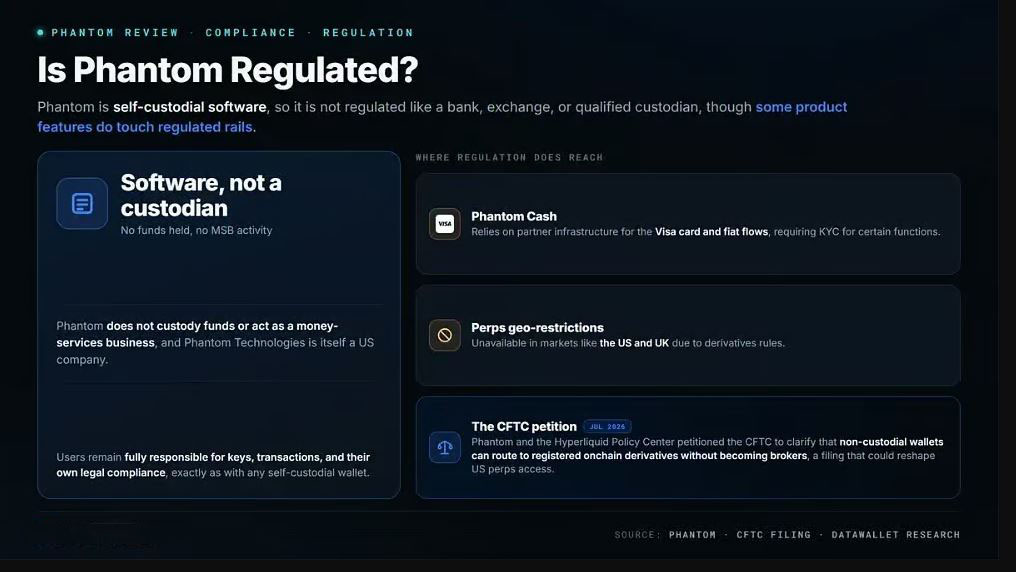Click the 'Software, not a custodian' card heading
Screen dimensions: 1016x572
click(x=201, y=195)
